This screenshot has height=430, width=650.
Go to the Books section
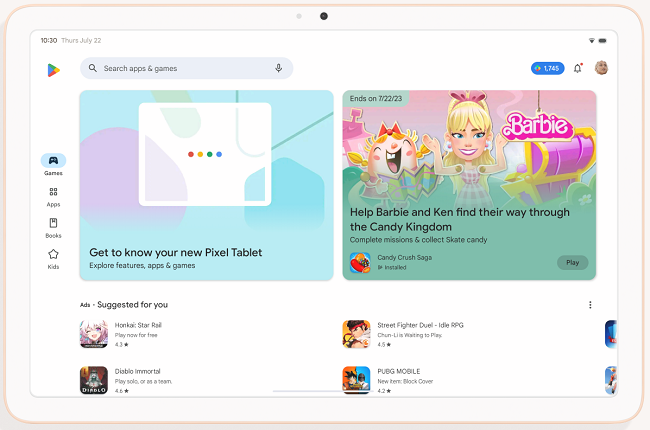coord(53,226)
